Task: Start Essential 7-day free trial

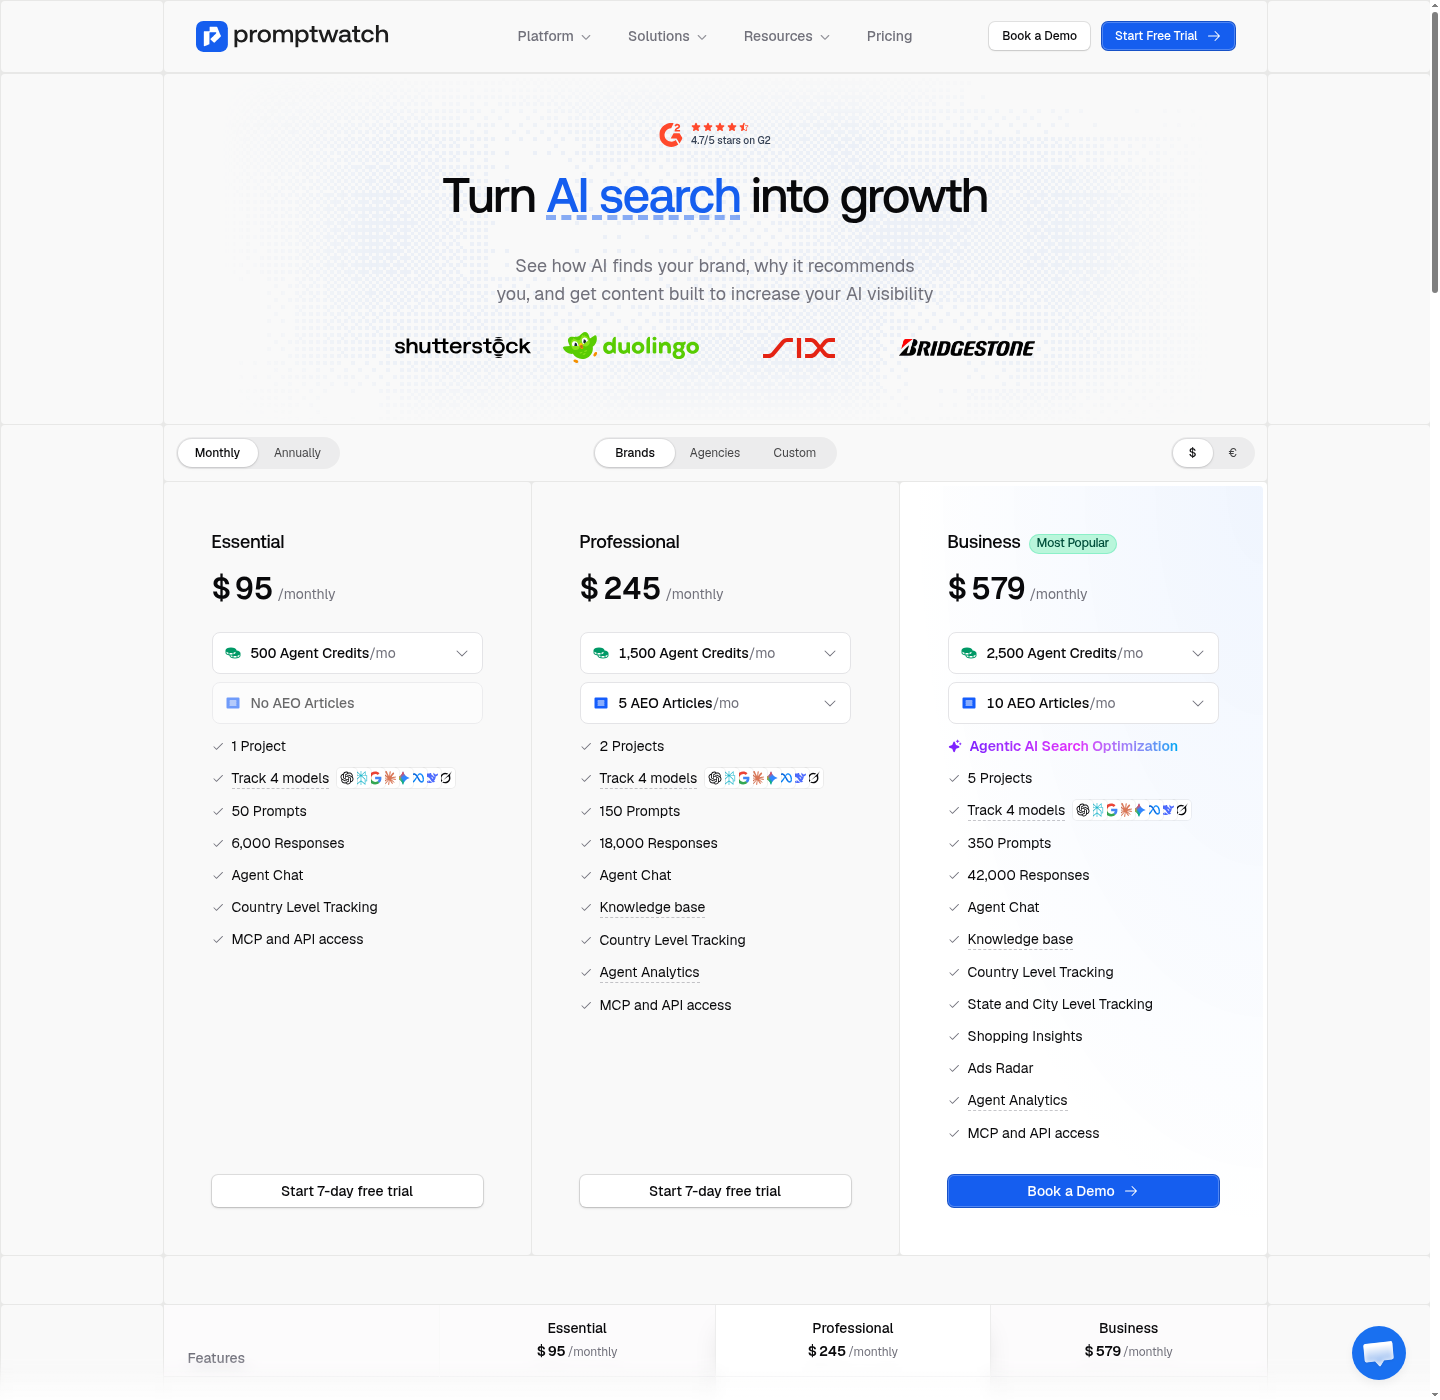Action: click(x=347, y=1191)
